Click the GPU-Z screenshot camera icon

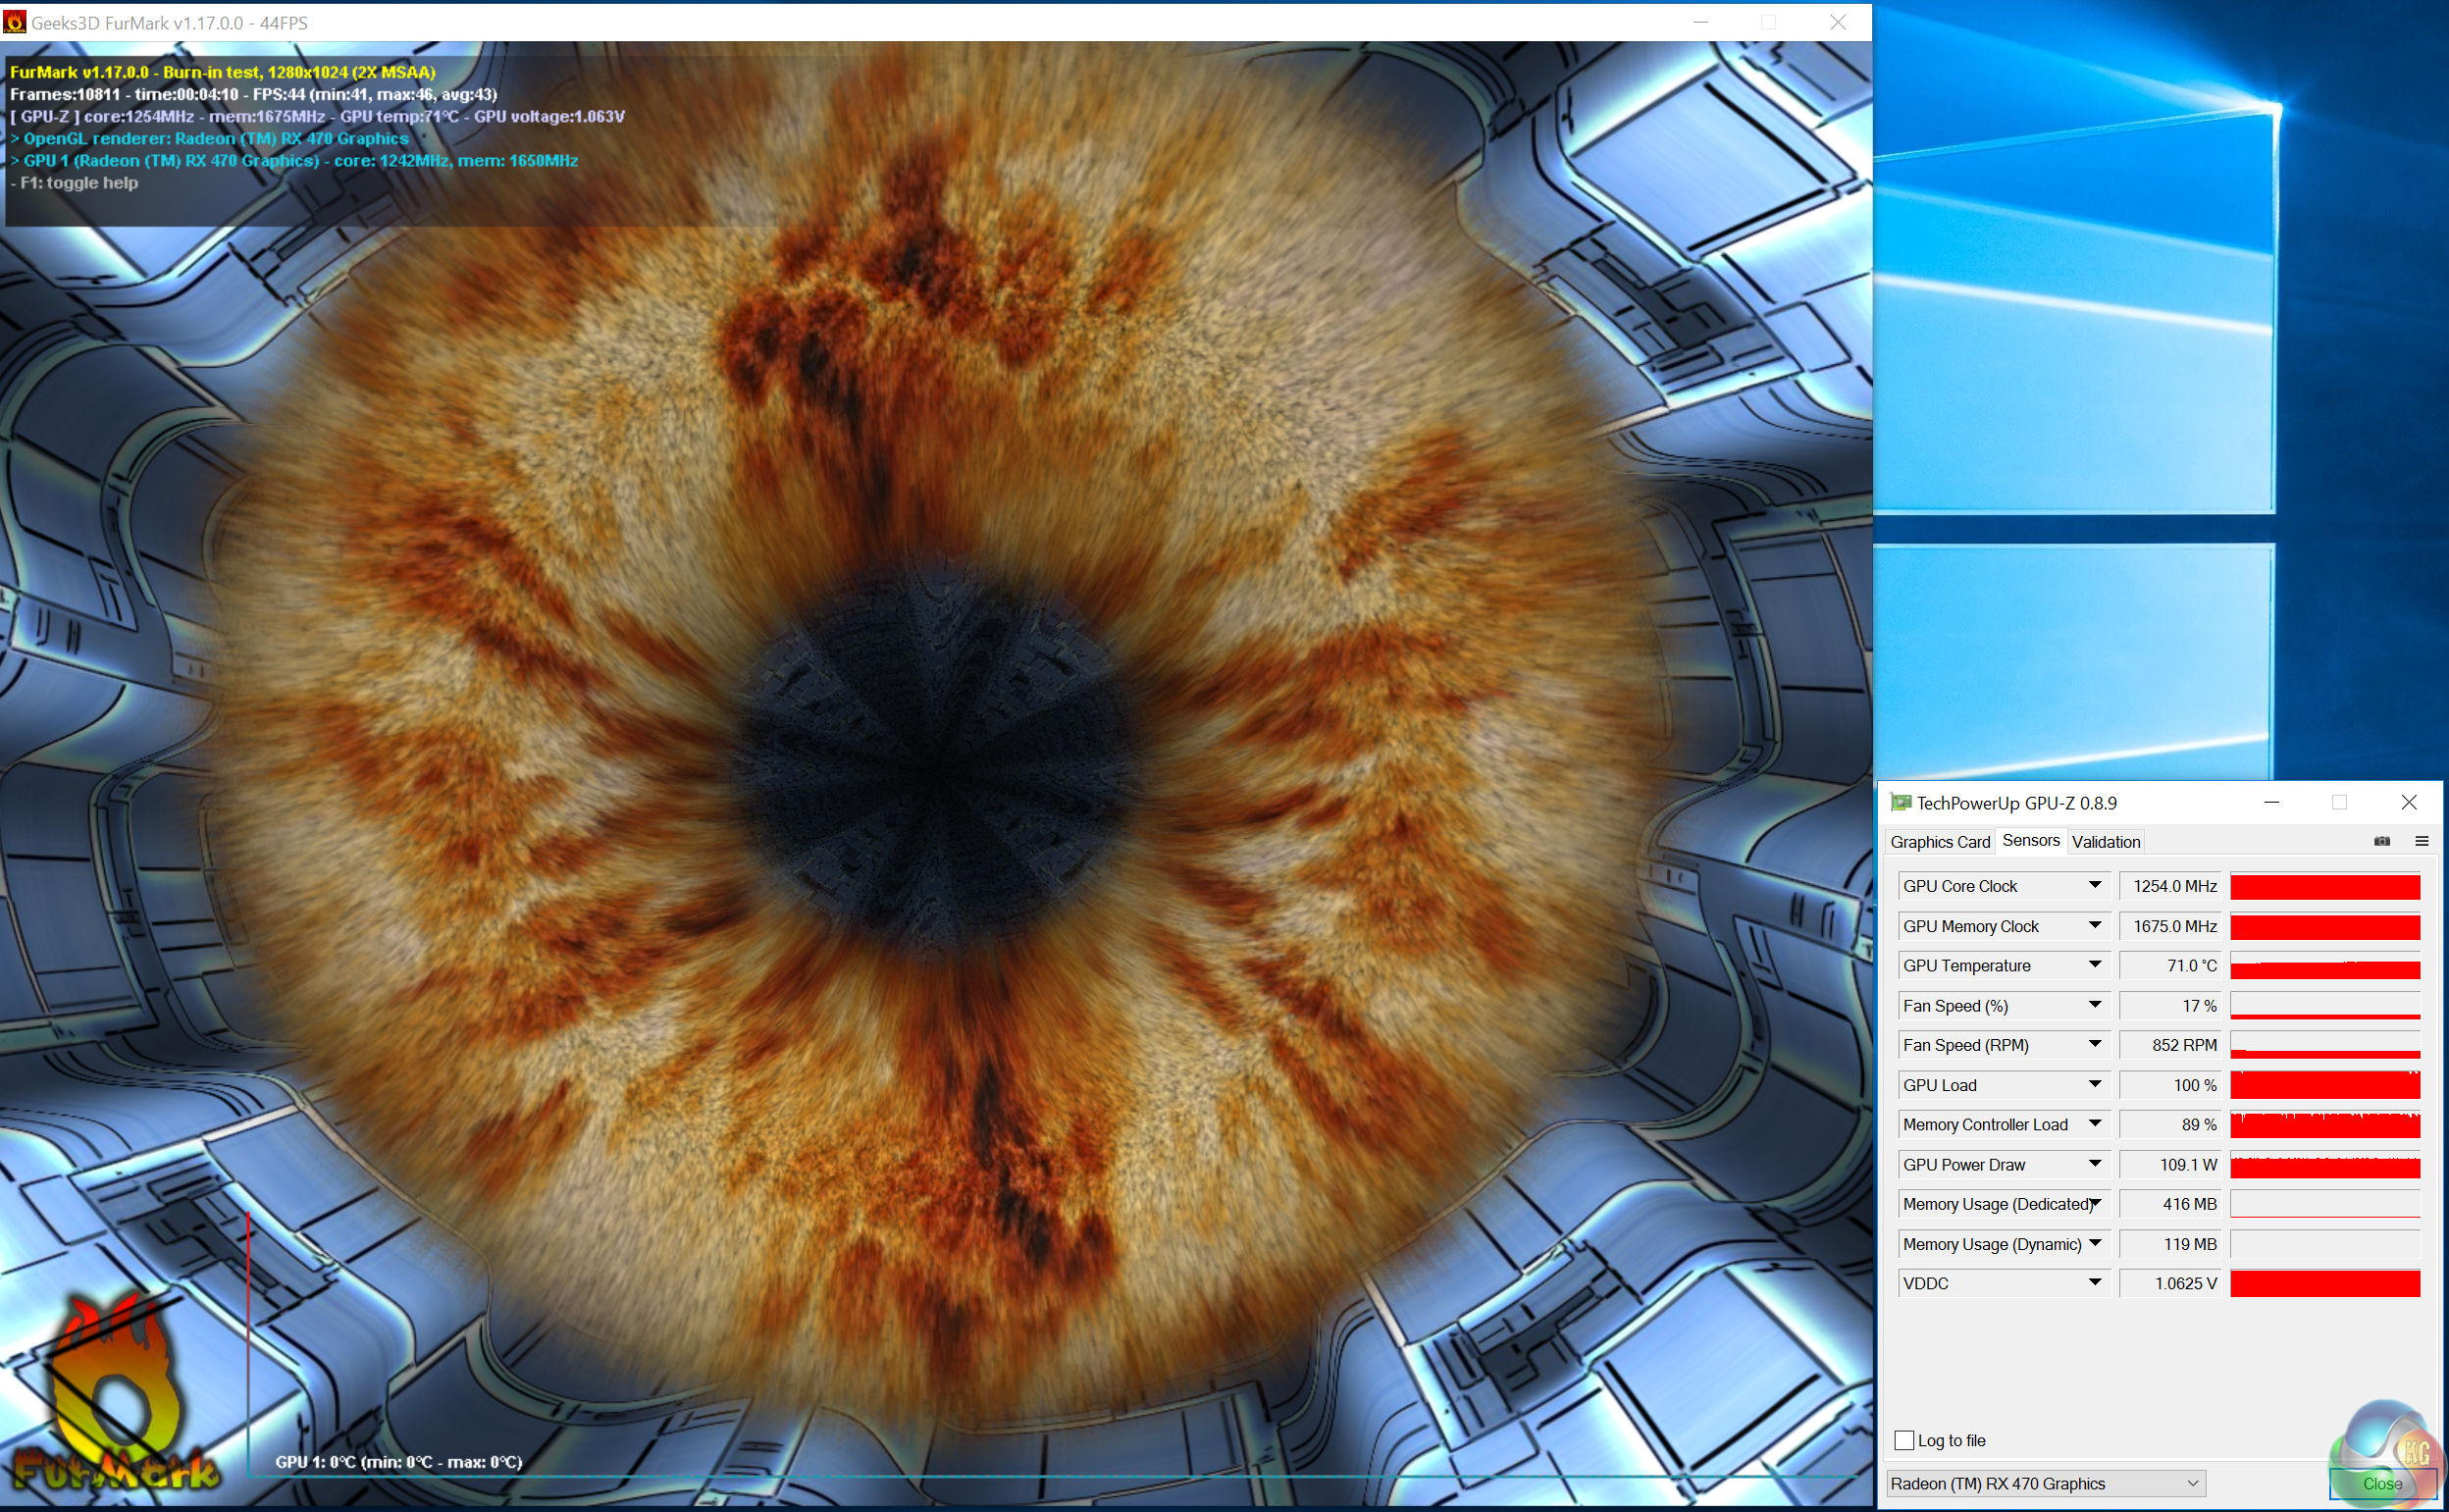[2381, 841]
